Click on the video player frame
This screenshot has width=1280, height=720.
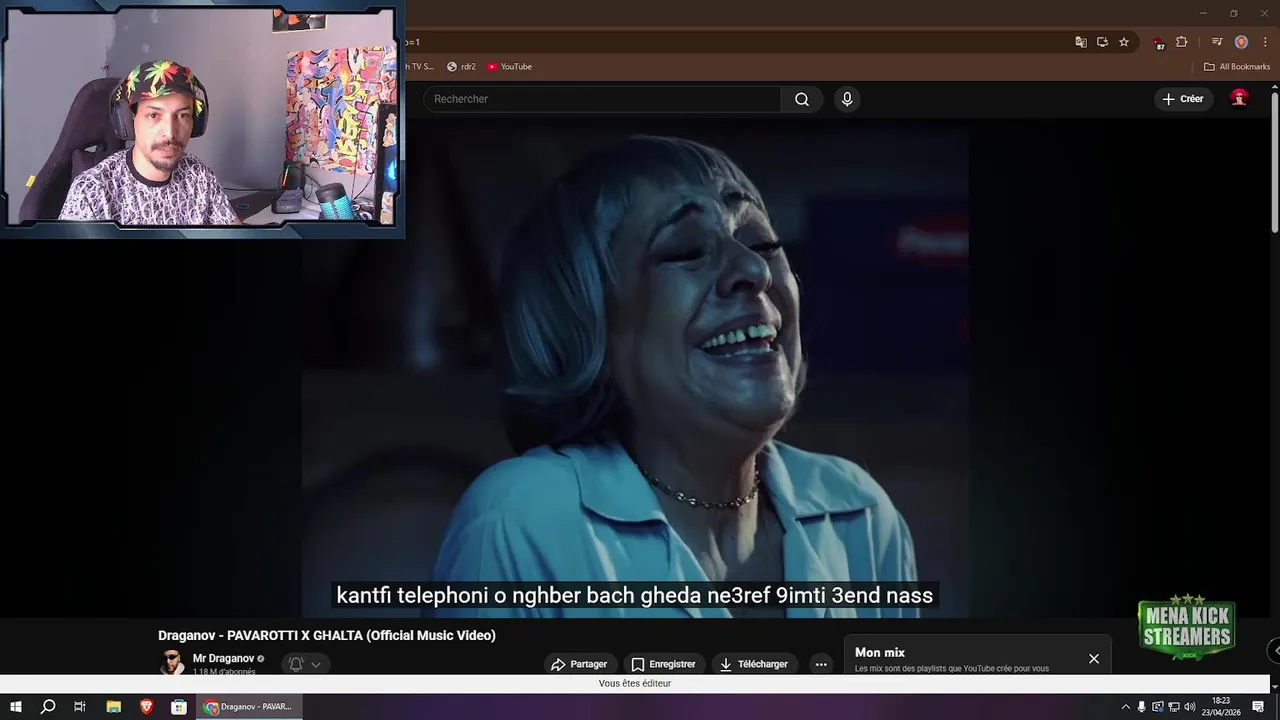click(635, 370)
